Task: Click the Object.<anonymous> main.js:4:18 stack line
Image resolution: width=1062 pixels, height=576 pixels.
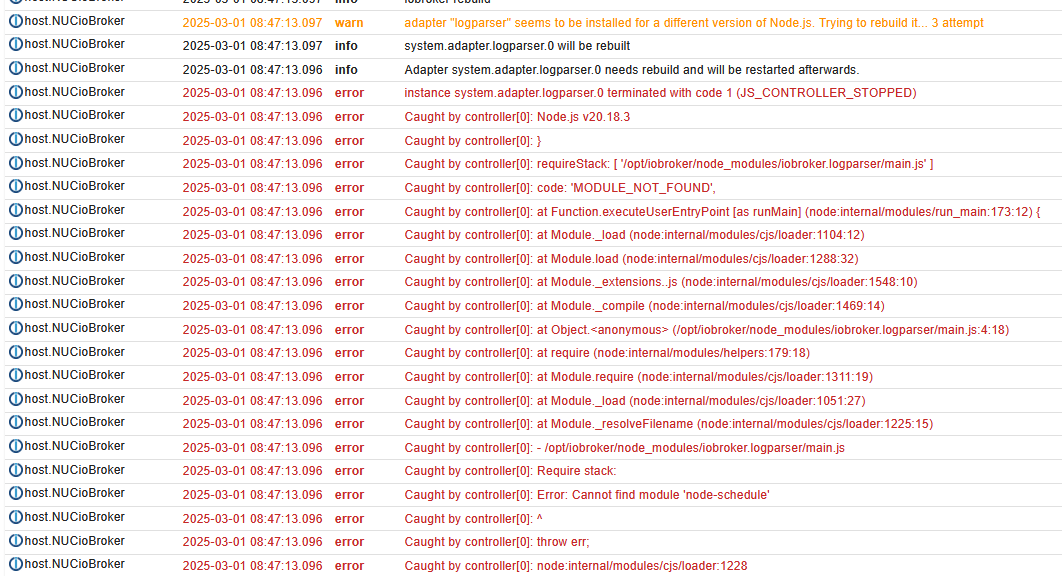Action: 706,330
